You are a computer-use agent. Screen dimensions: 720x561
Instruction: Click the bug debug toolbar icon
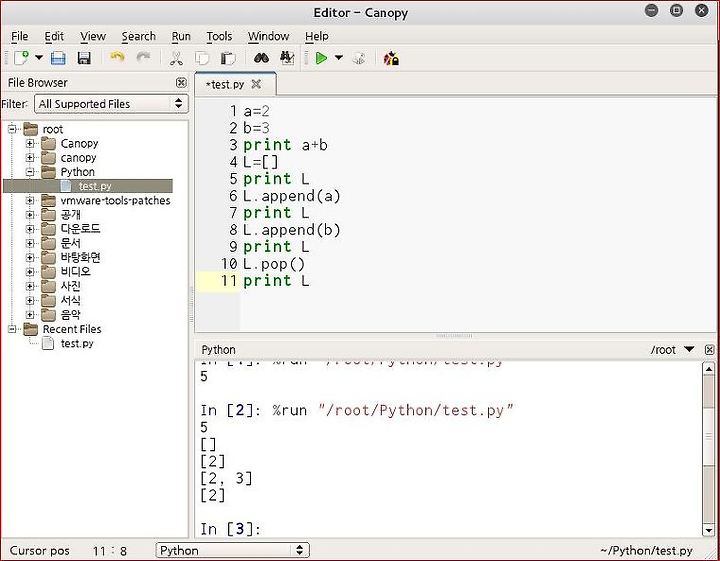point(391,58)
